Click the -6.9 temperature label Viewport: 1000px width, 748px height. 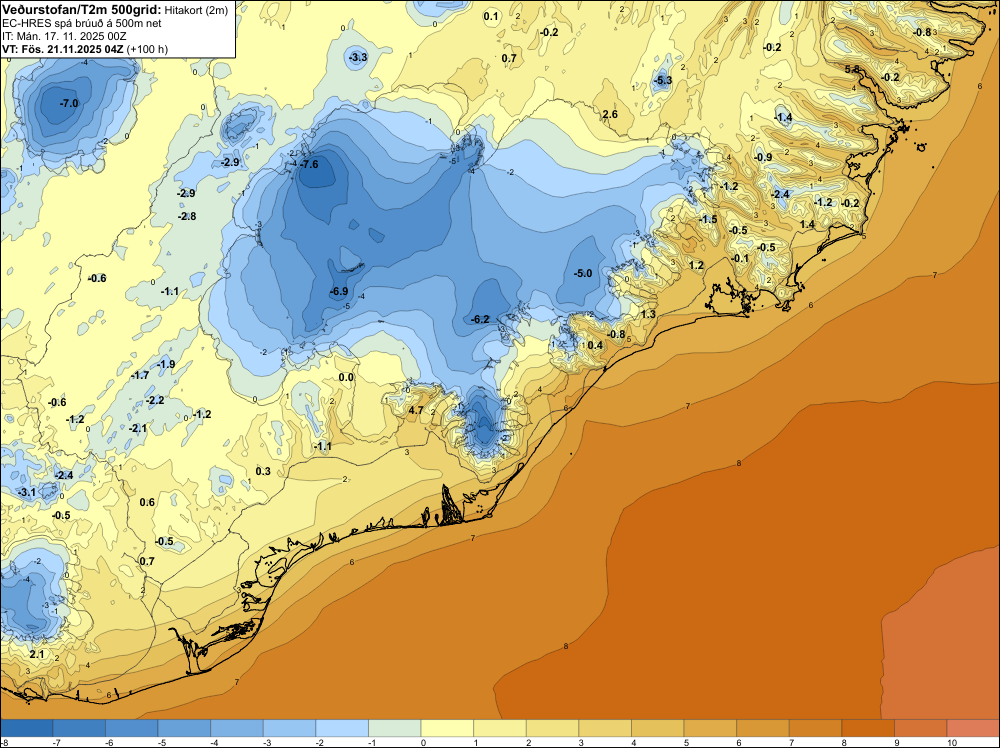coord(339,291)
